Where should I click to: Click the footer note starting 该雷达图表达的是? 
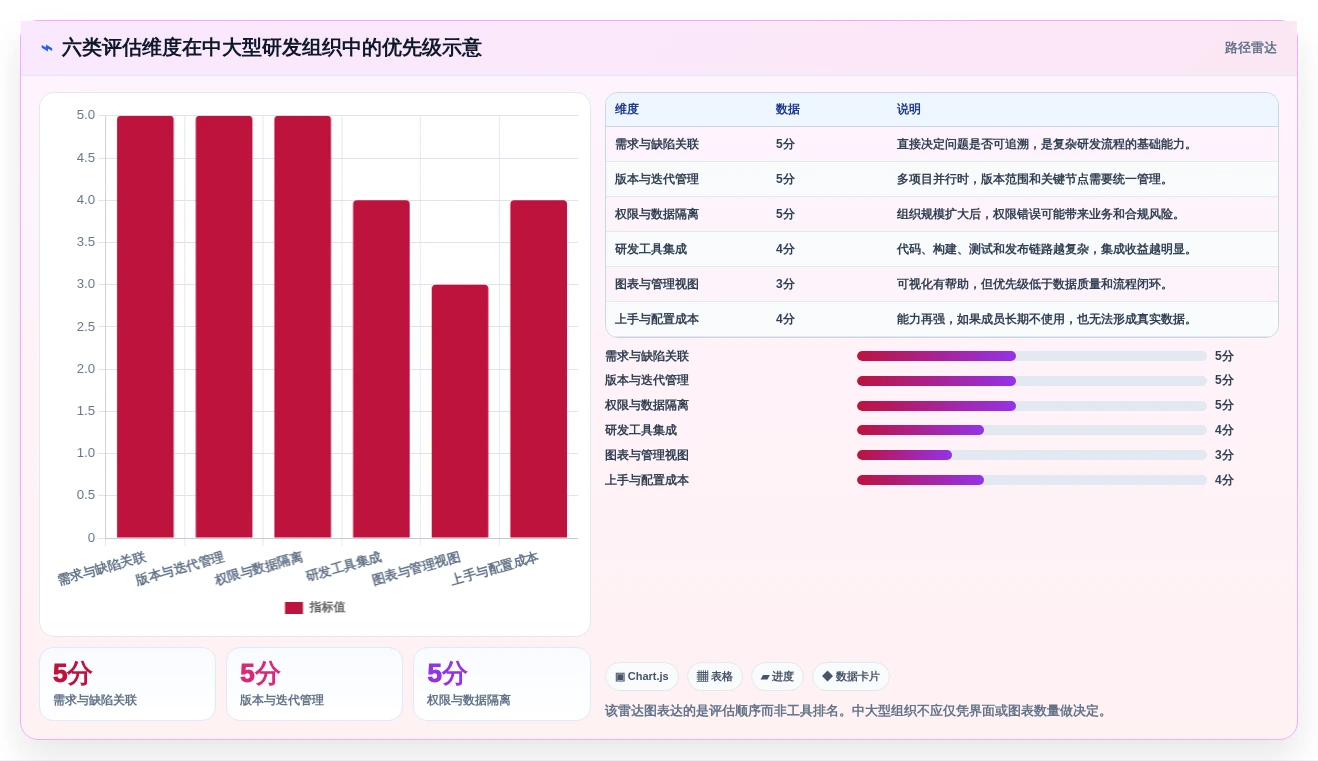(859, 711)
